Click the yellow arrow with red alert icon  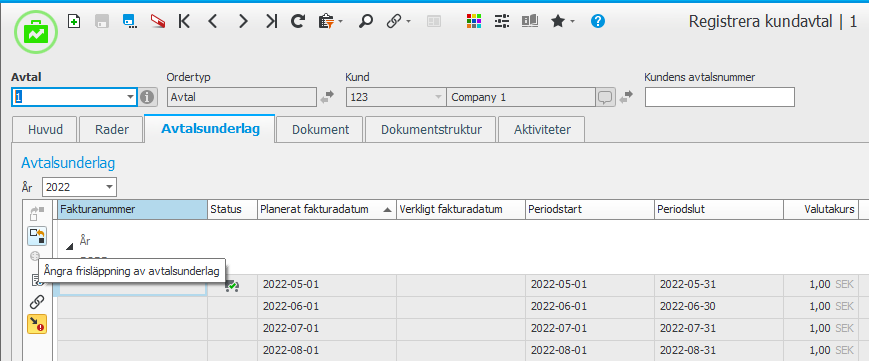coord(37,324)
